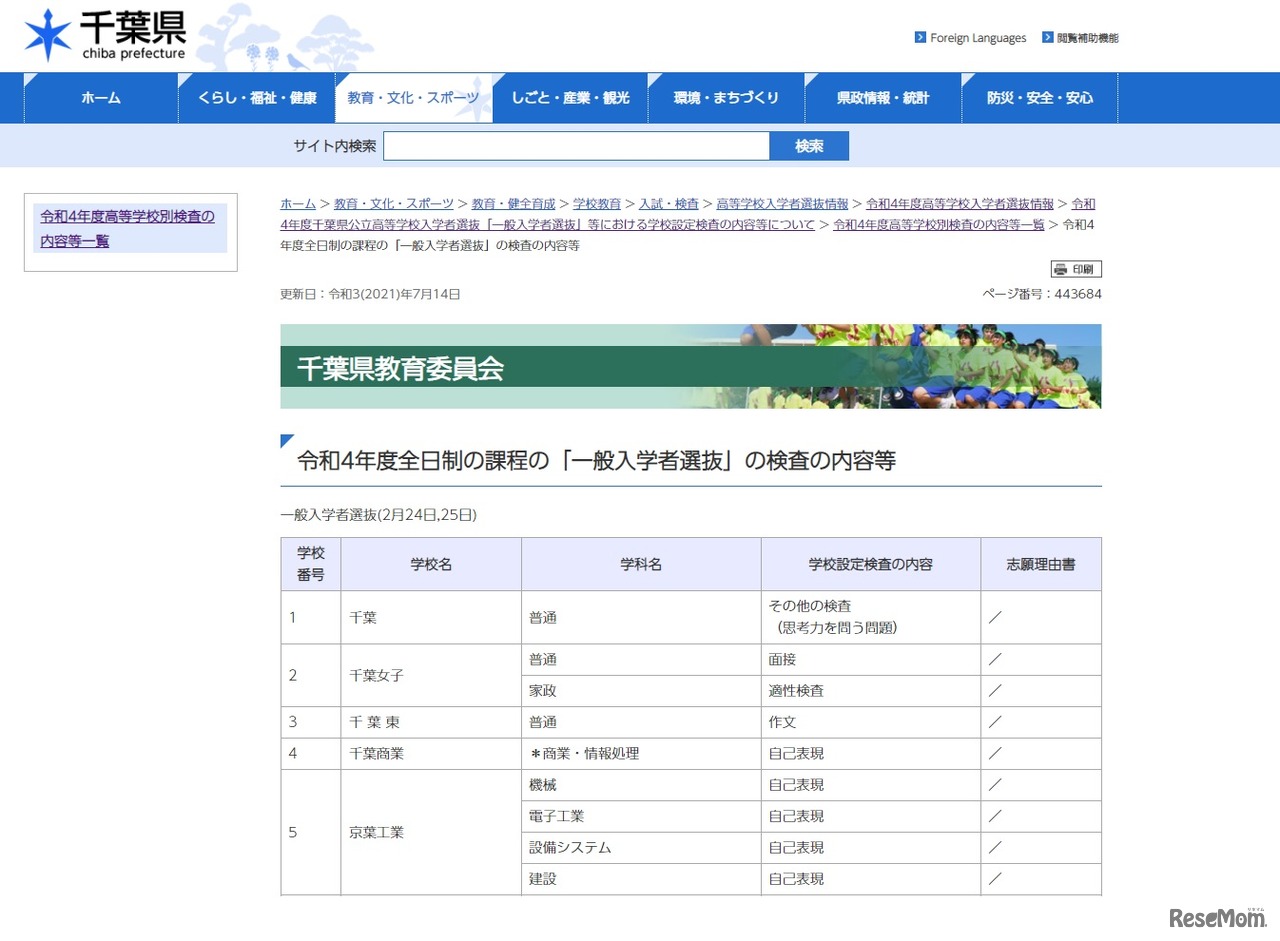1280x941 pixels.
Task: Click inside the サイト内検索 search field
Action: (x=576, y=145)
